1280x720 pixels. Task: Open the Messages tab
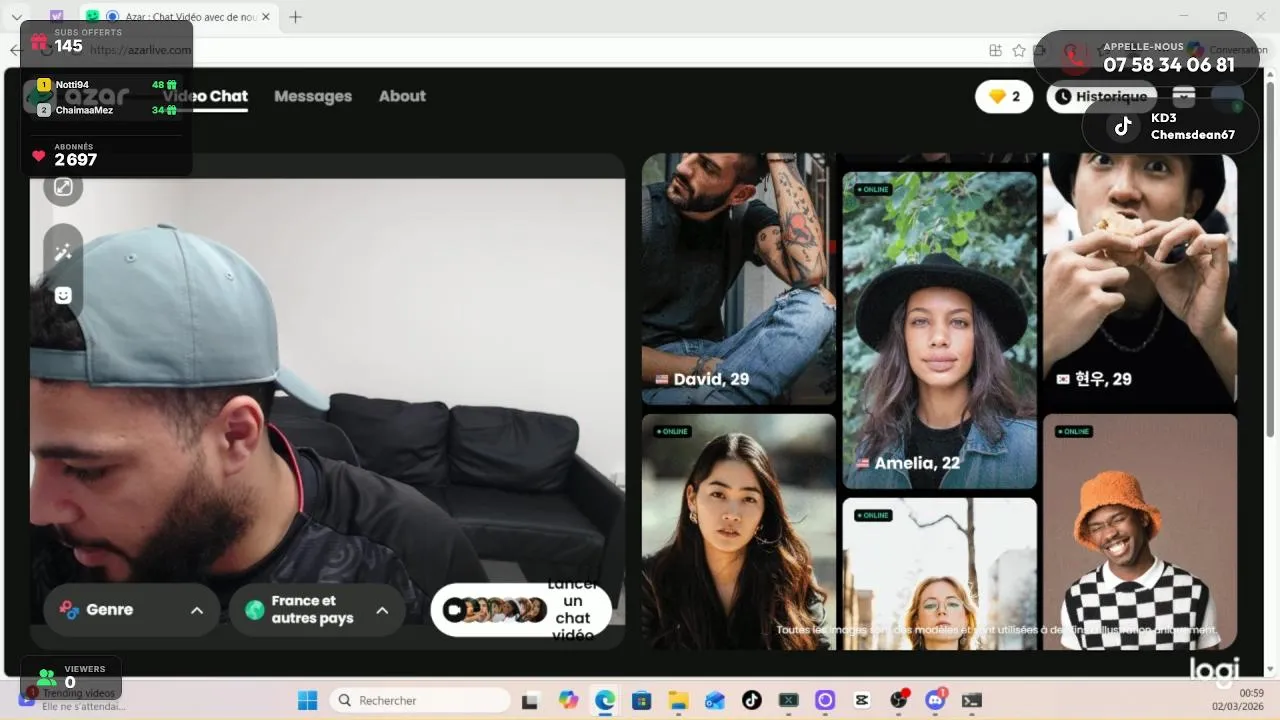tap(313, 96)
